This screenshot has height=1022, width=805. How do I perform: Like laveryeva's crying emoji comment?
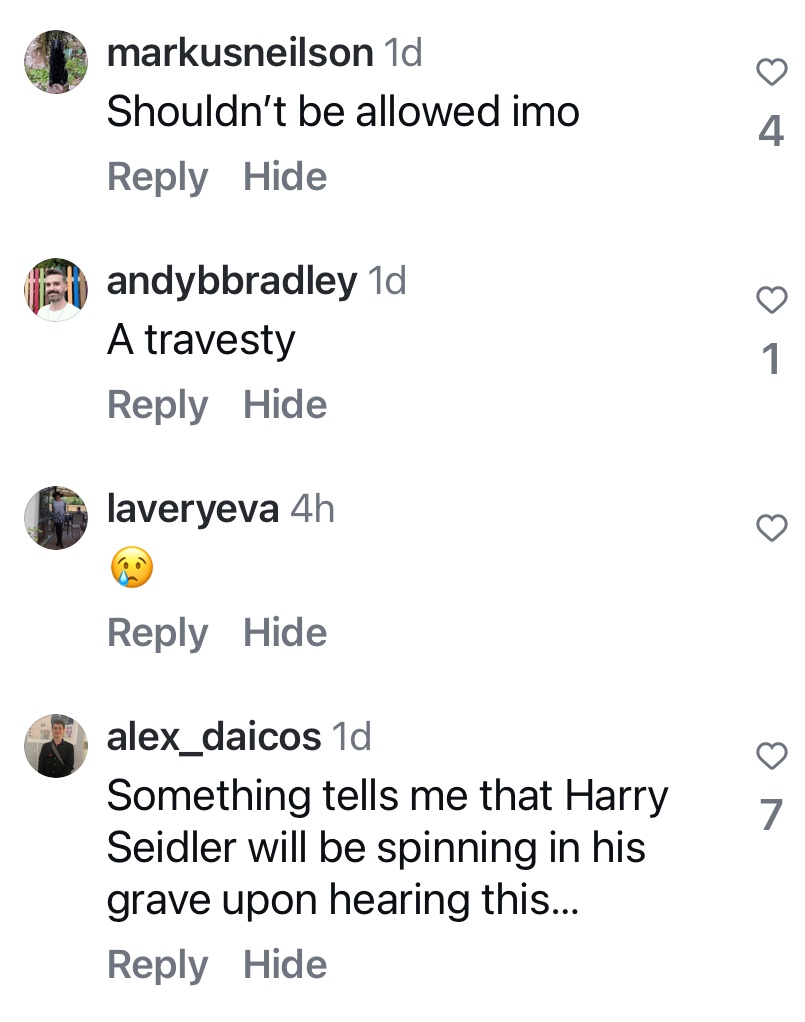pyautogui.click(x=770, y=528)
